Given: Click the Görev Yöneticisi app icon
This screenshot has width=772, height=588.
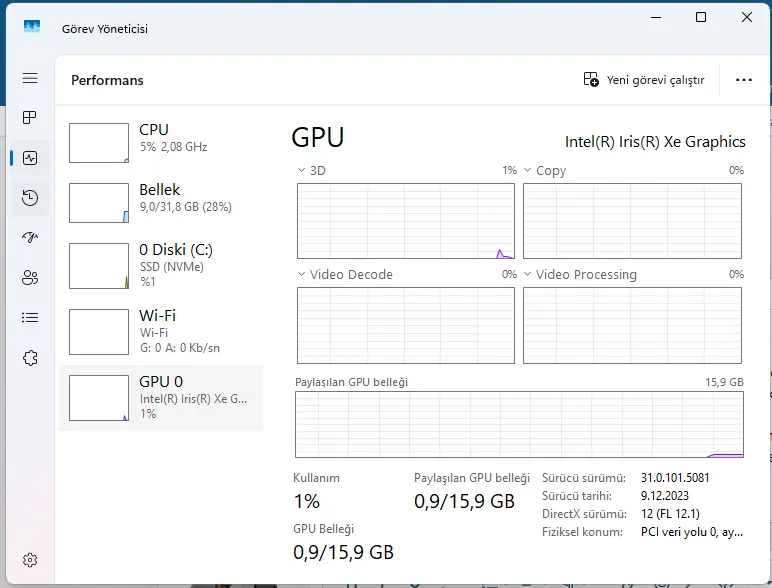Looking at the screenshot, I should pyautogui.click(x=32, y=27).
